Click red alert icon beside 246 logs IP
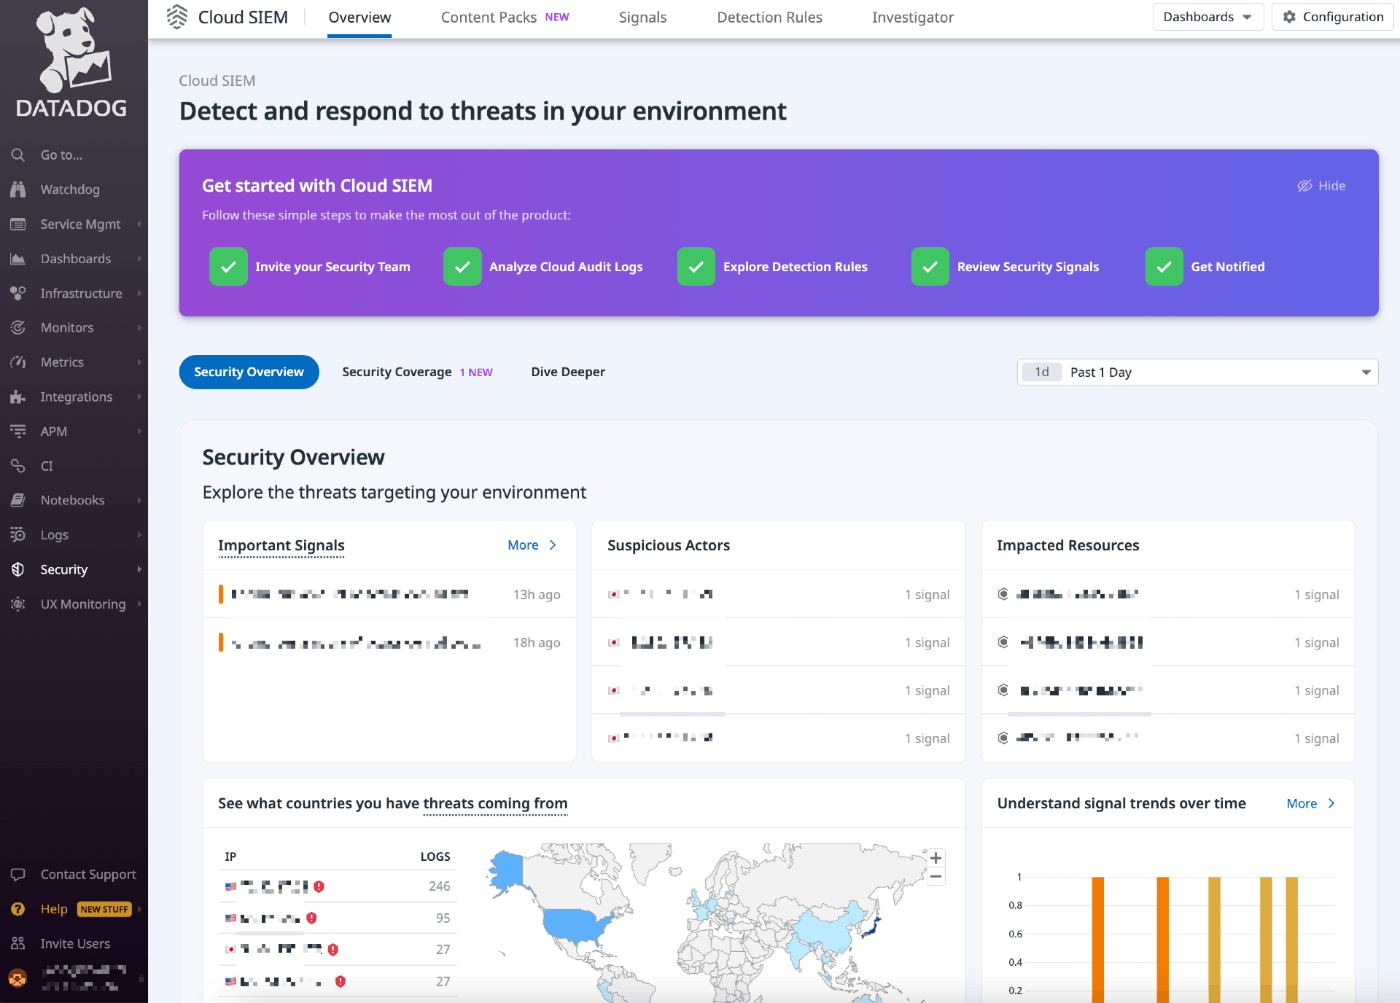 (x=319, y=886)
